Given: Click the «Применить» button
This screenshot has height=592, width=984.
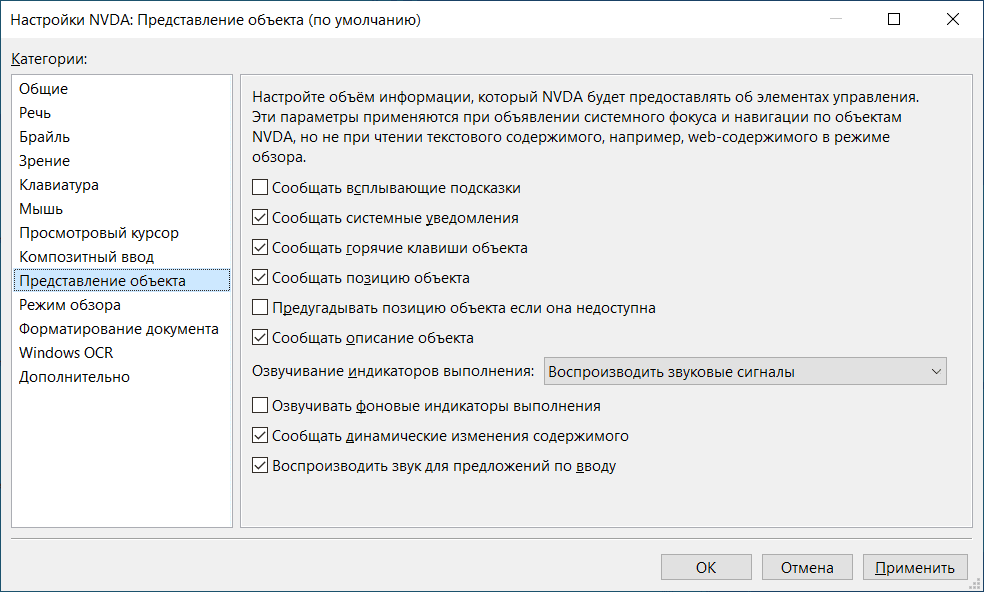Looking at the screenshot, I should click(x=915, y=567).
